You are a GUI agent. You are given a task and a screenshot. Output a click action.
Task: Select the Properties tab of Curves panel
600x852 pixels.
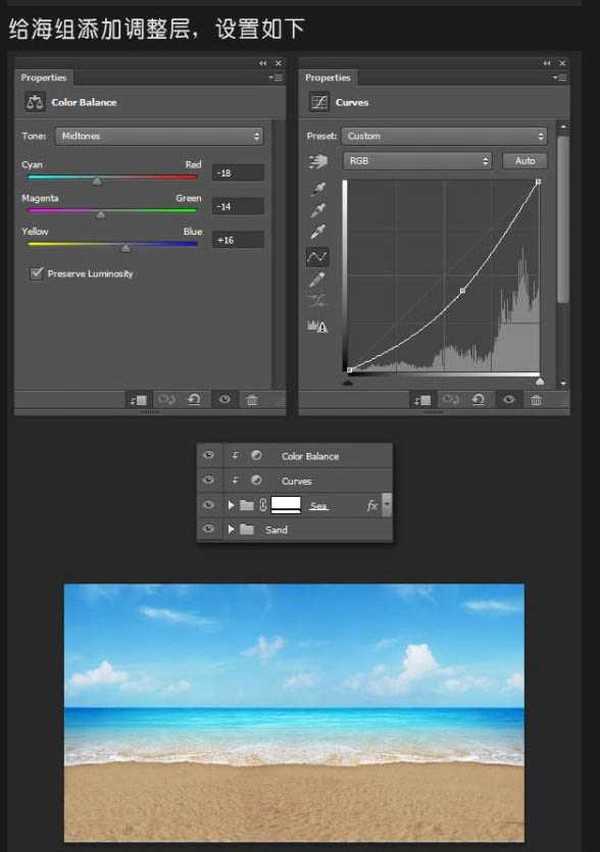(x=328, y=78)
